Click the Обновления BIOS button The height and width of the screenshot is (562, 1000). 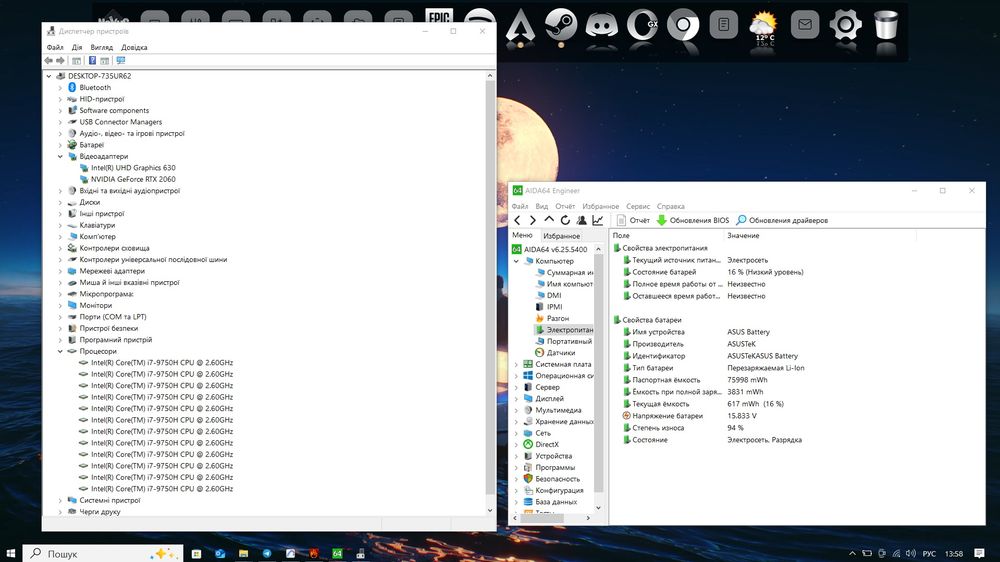(x=692, y=220)
